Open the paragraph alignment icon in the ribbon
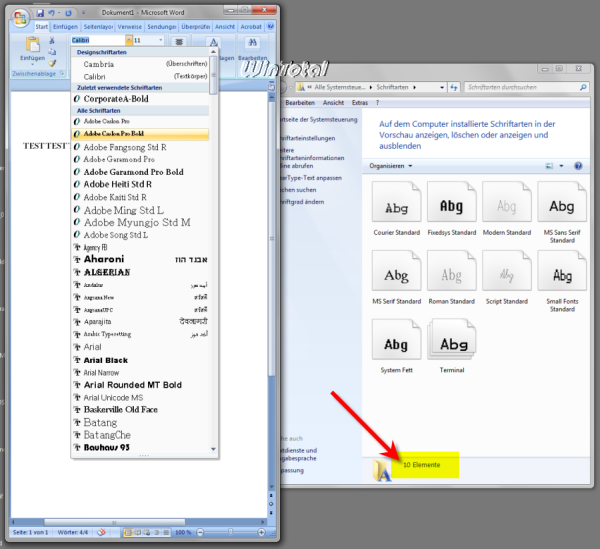The width and height of the screenshot is (600, 549). 179,42
